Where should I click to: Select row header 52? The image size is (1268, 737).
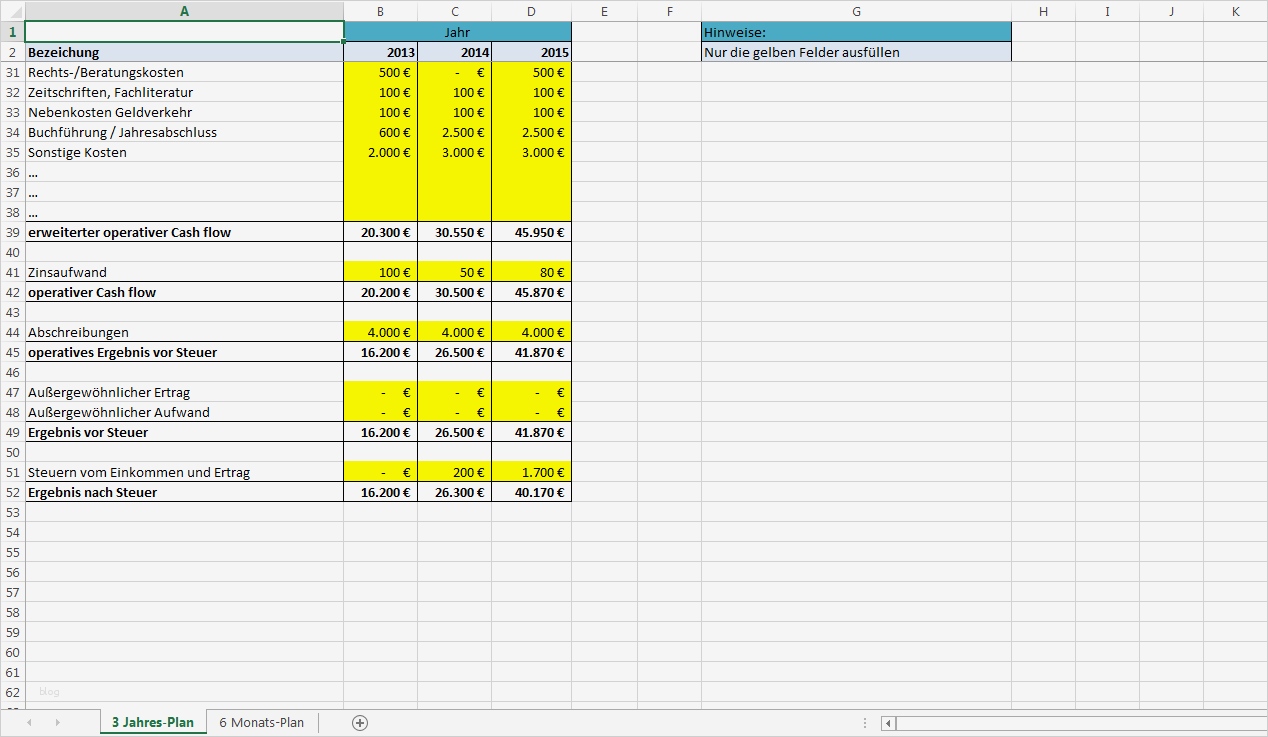(x=12, y=492)
